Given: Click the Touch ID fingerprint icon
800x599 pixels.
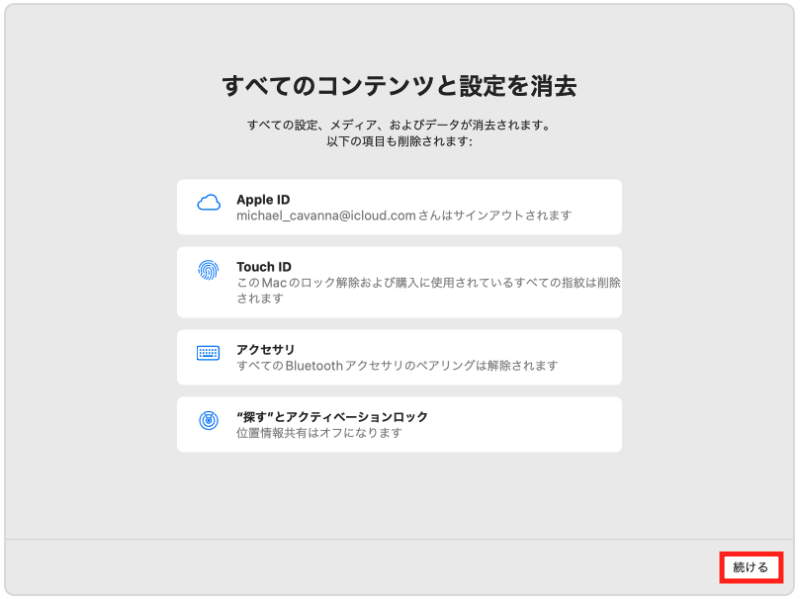Looking at the screenshot, I should tap(209, 270).
